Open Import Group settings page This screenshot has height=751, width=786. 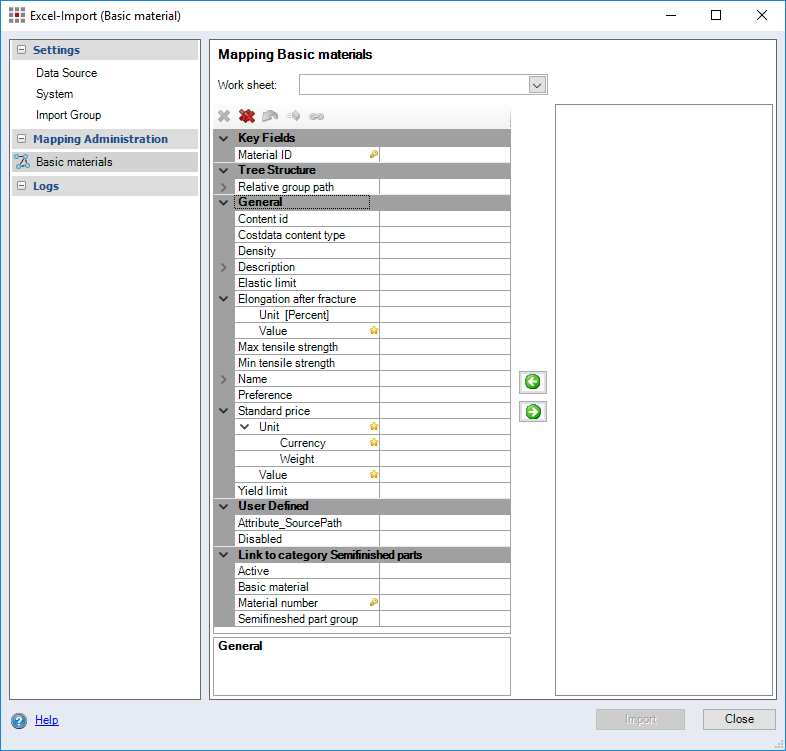(68, 115)
